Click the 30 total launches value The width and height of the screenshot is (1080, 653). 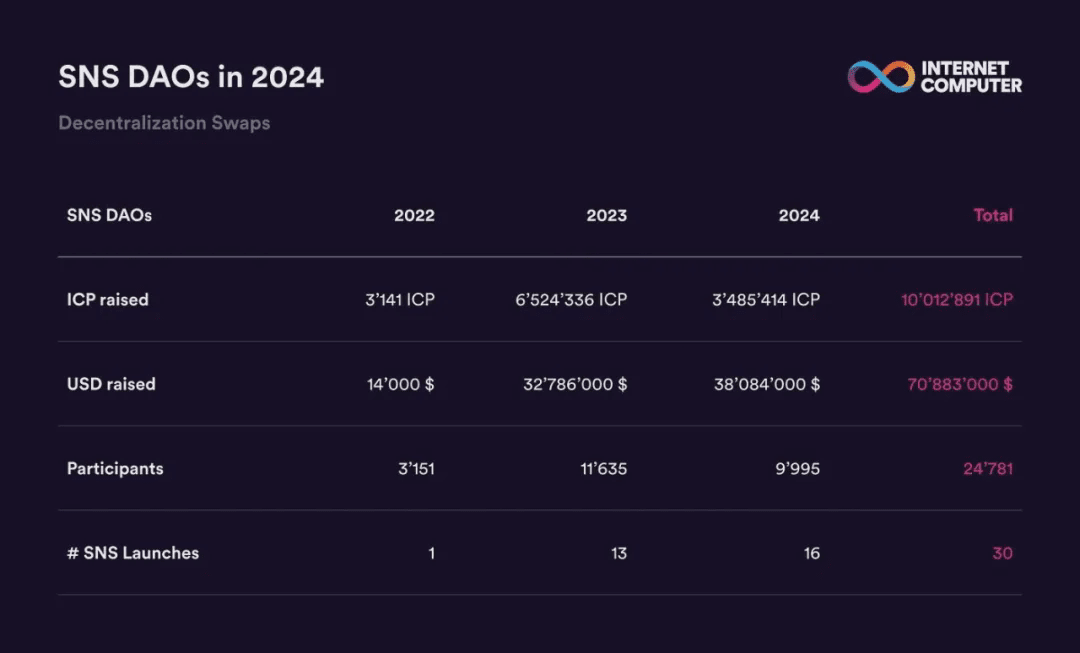click(1002, 553)
